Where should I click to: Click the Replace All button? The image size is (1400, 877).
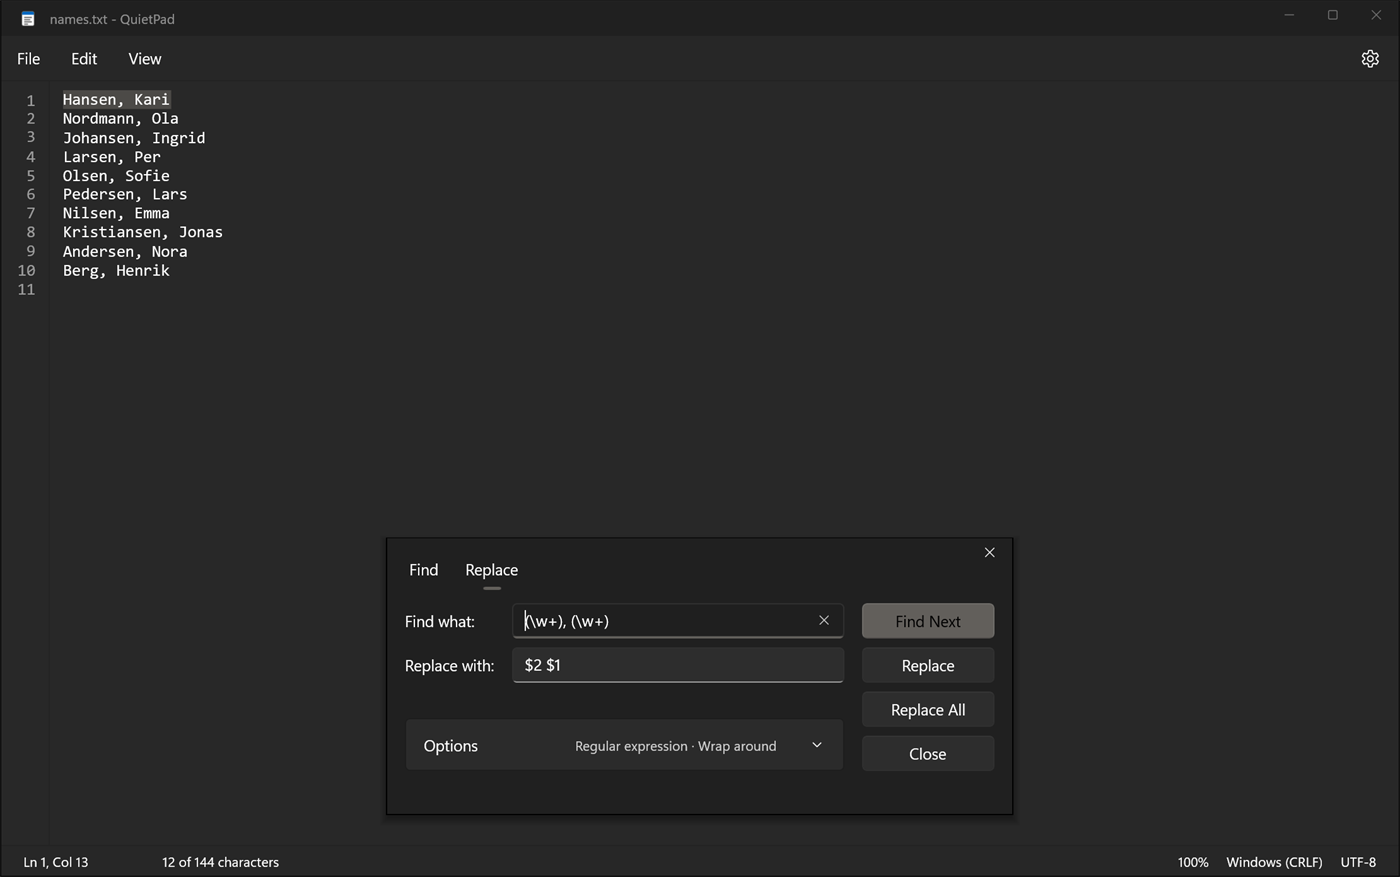click(928, 710)
